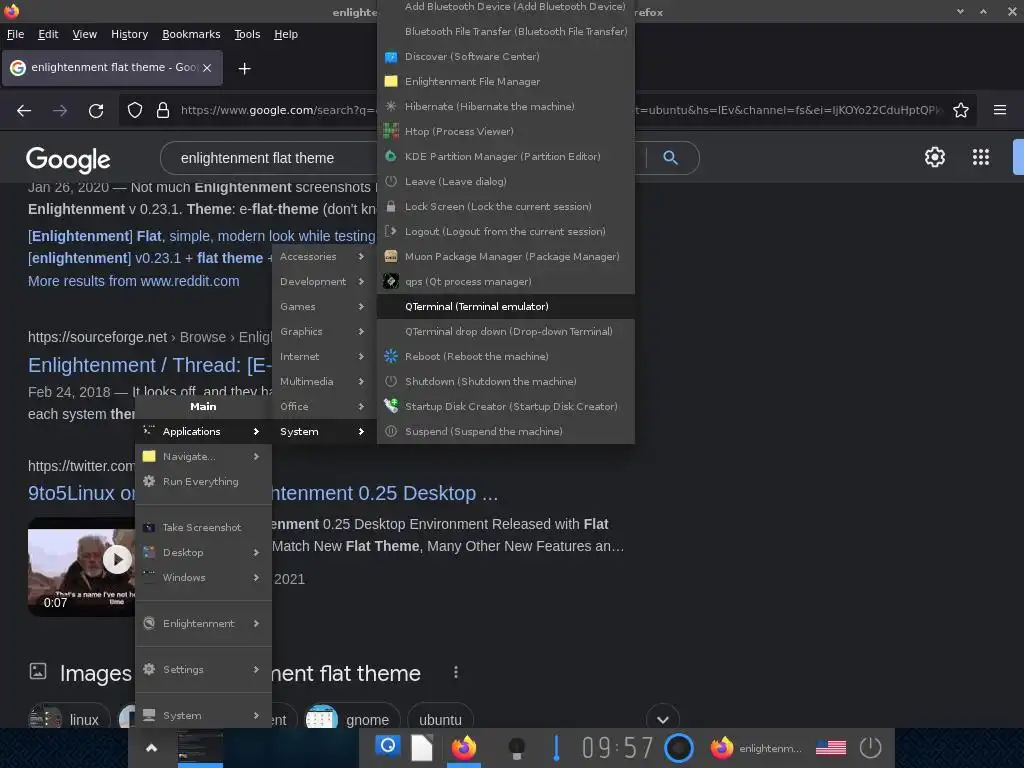Screen dimensions: 1024x768
Task: Bookmark page with the star icon
Action: pyautogui.click(x=961, y=110)
